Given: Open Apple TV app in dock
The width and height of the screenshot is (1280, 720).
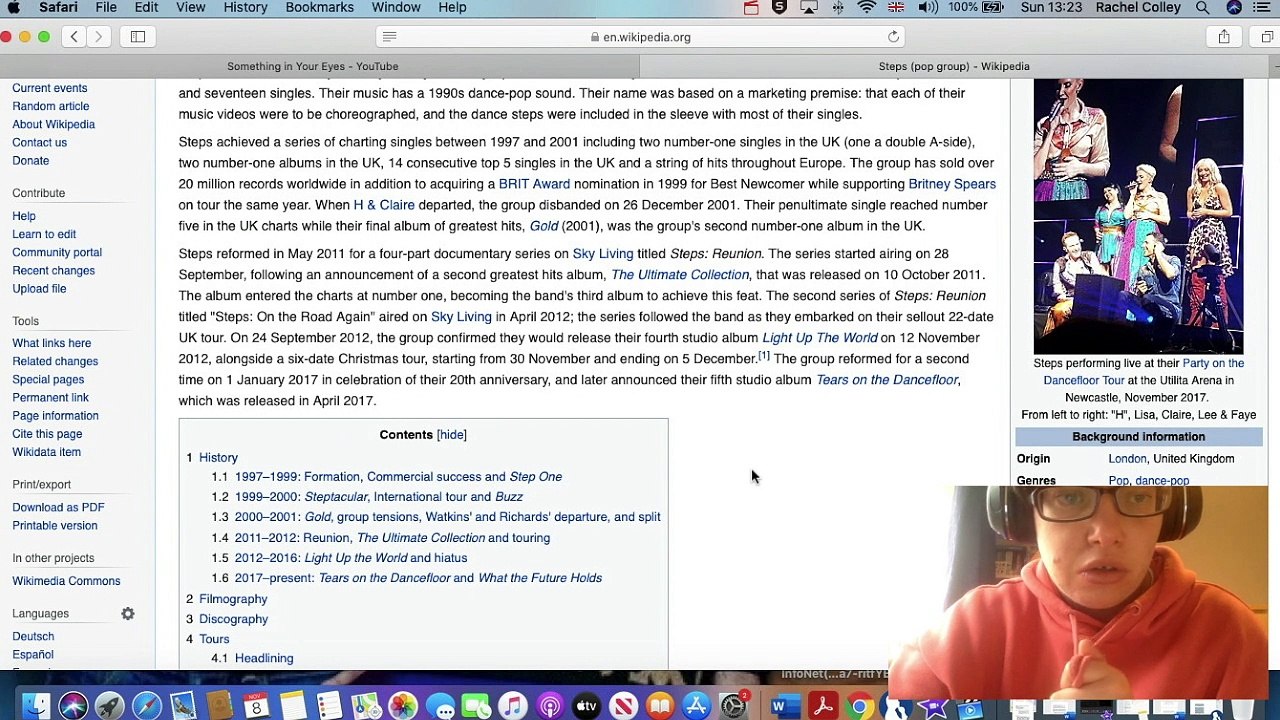Looking at the screenshot, I should click(586, 706).
